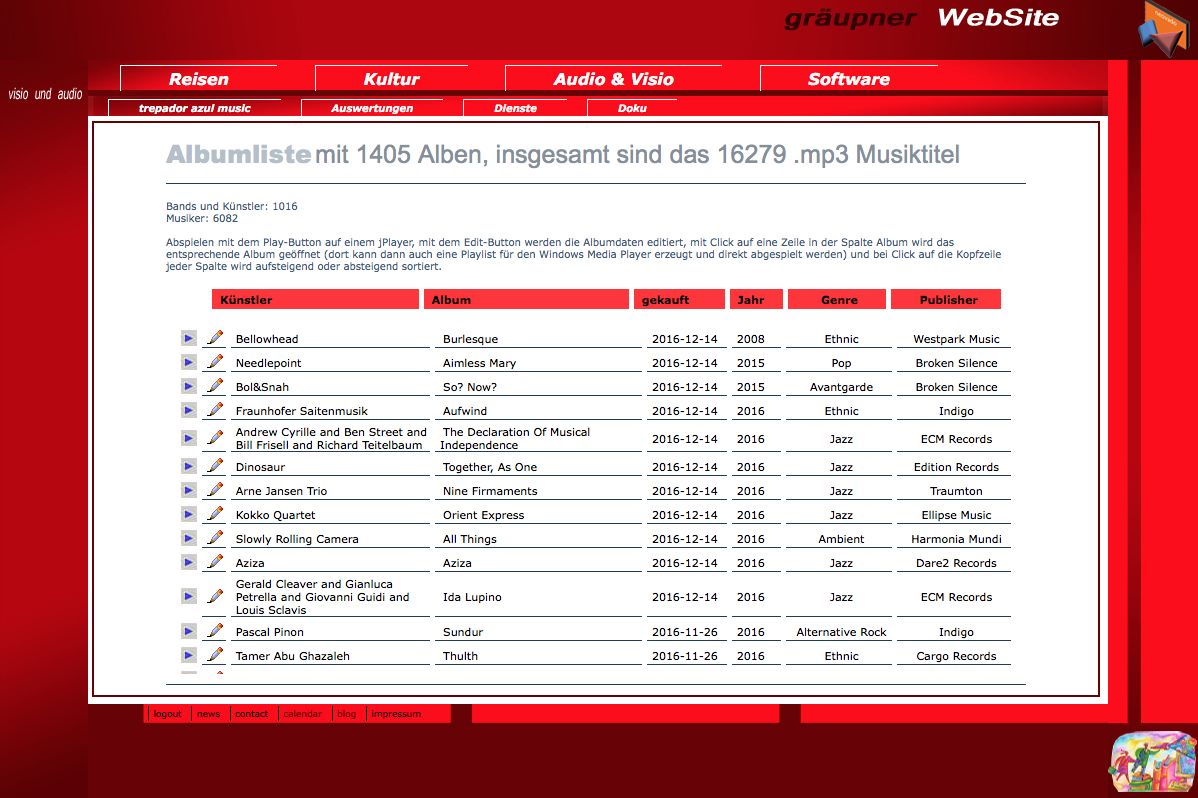Play the Bellowhead album
1198x798 pixels.
tap(189, 338)
